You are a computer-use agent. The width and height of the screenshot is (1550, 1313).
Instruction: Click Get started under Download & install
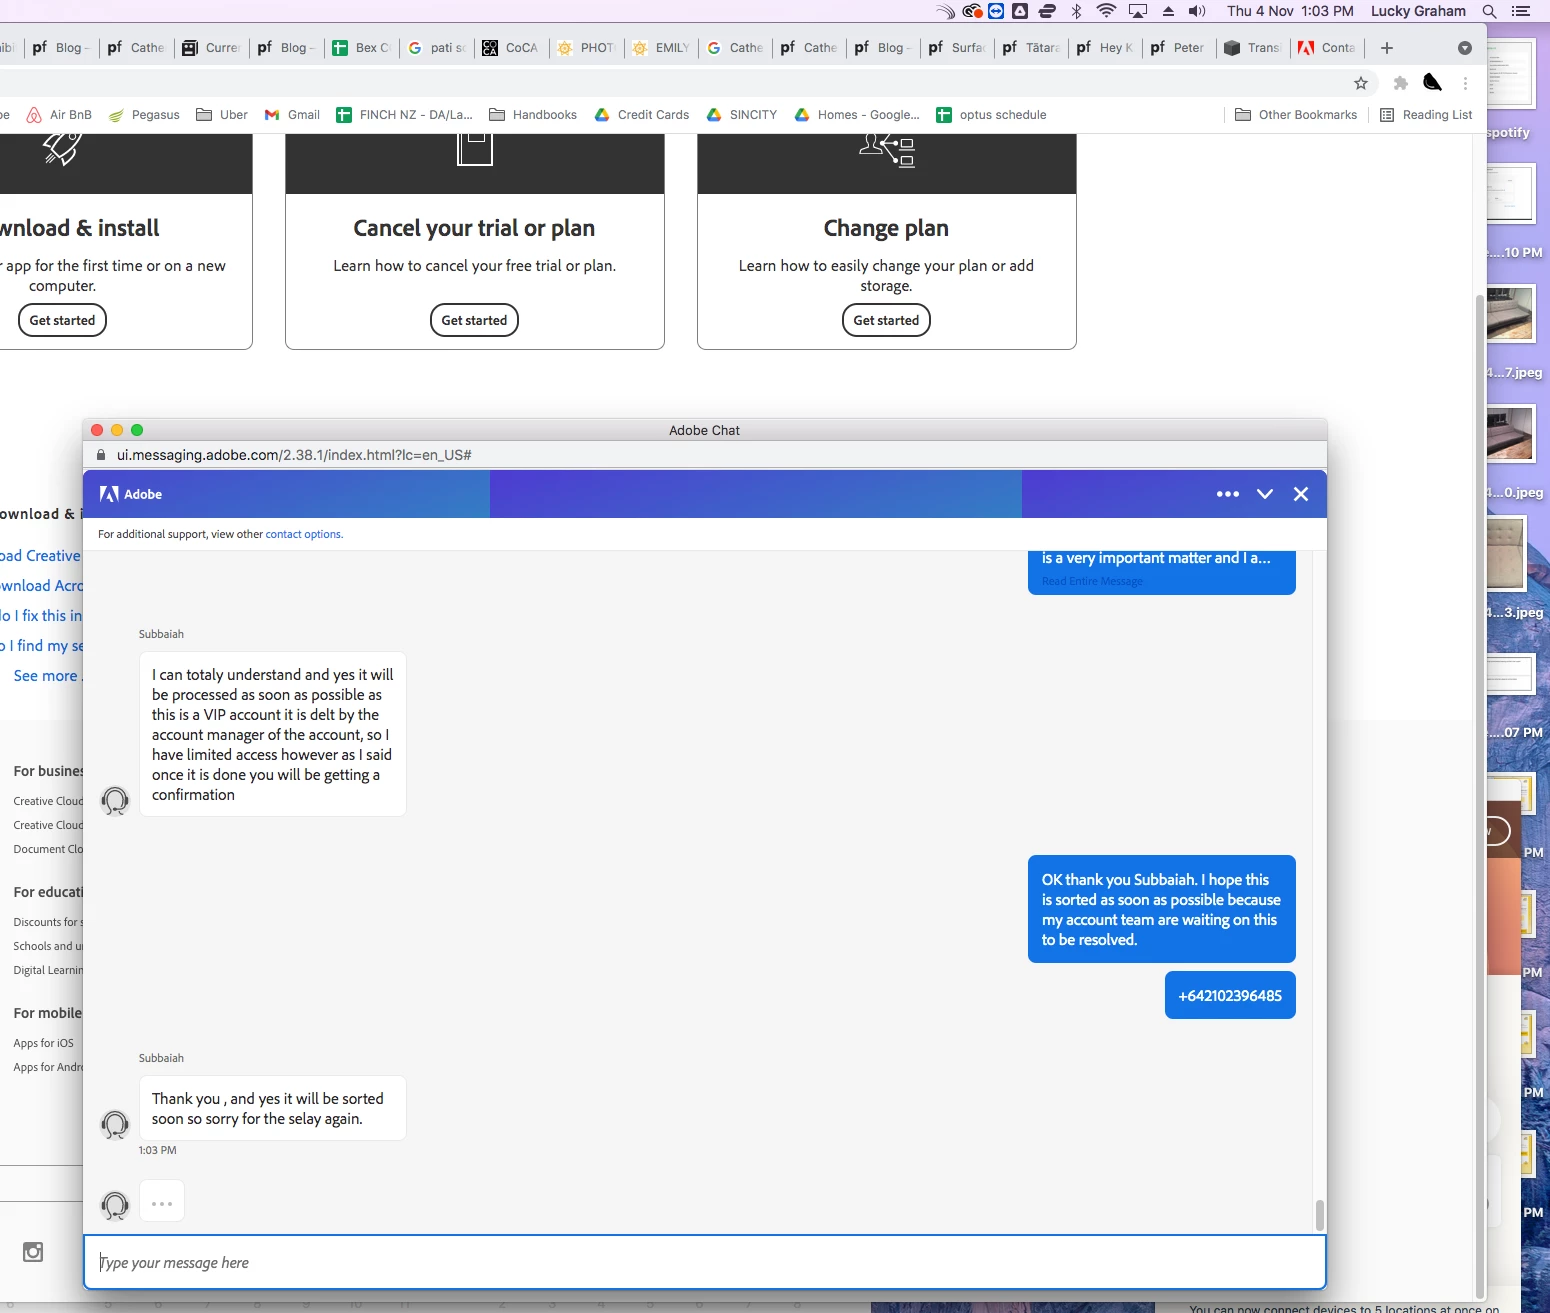pos(62,320)
